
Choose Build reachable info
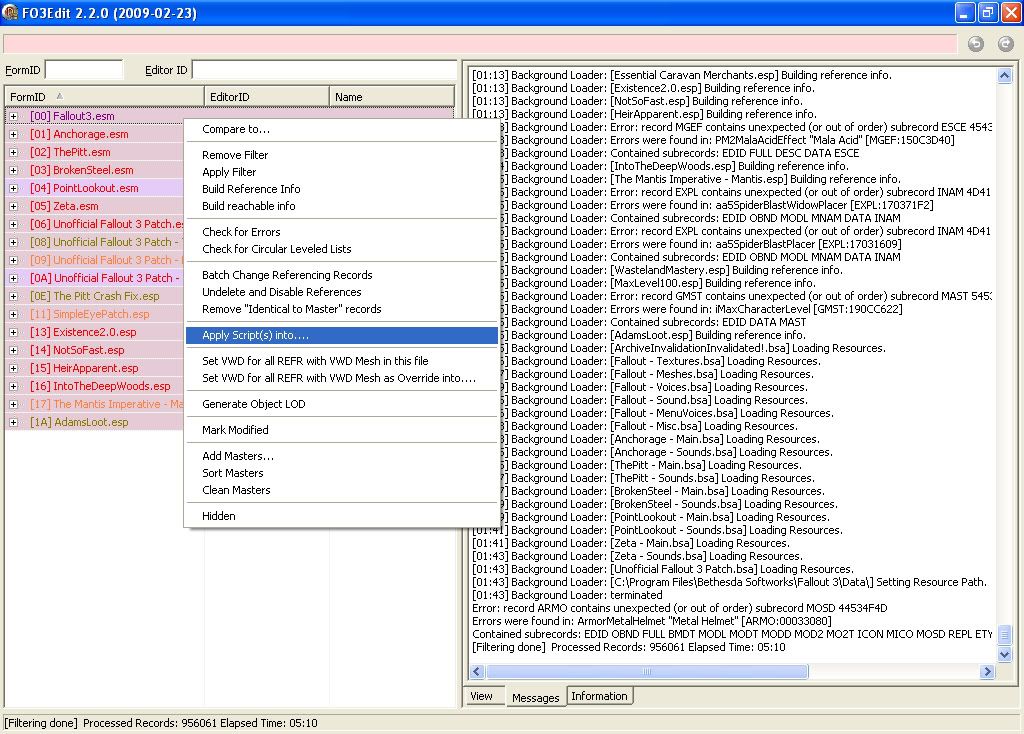pyautogui.click(x=342, y=206)
